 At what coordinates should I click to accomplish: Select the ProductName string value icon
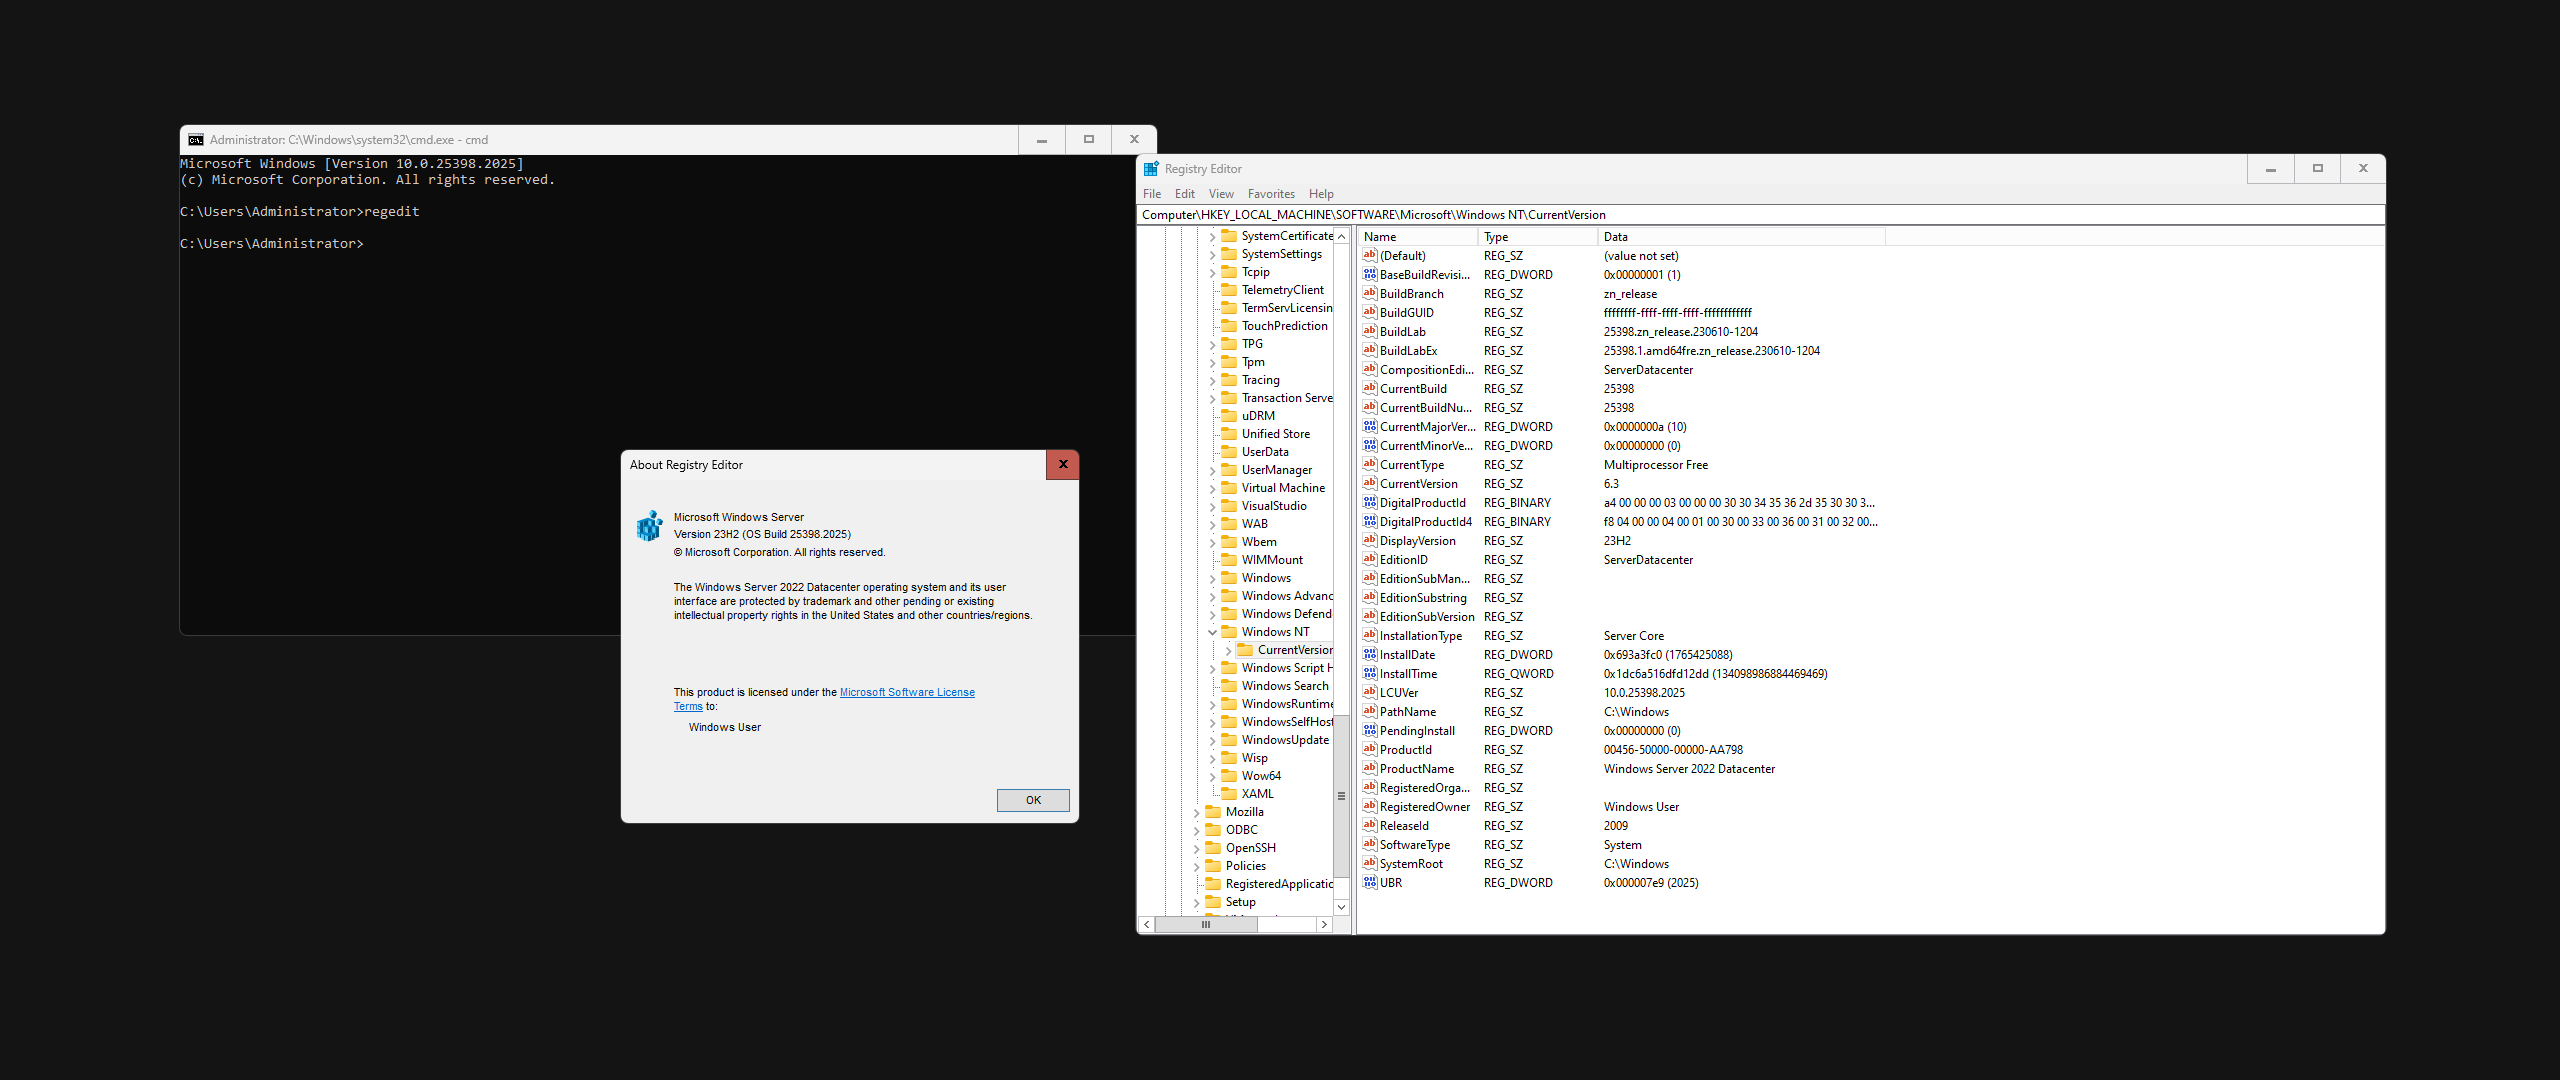pos(1370,769)
